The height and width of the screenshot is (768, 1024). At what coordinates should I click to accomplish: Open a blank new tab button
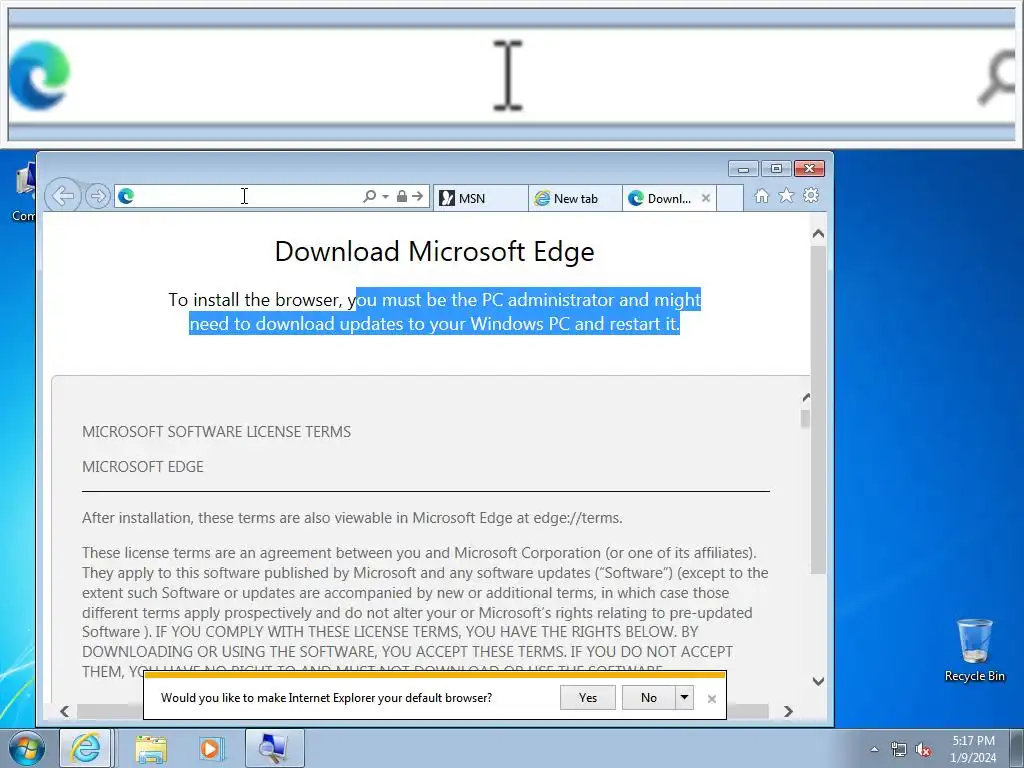click(x=730, y=198)
